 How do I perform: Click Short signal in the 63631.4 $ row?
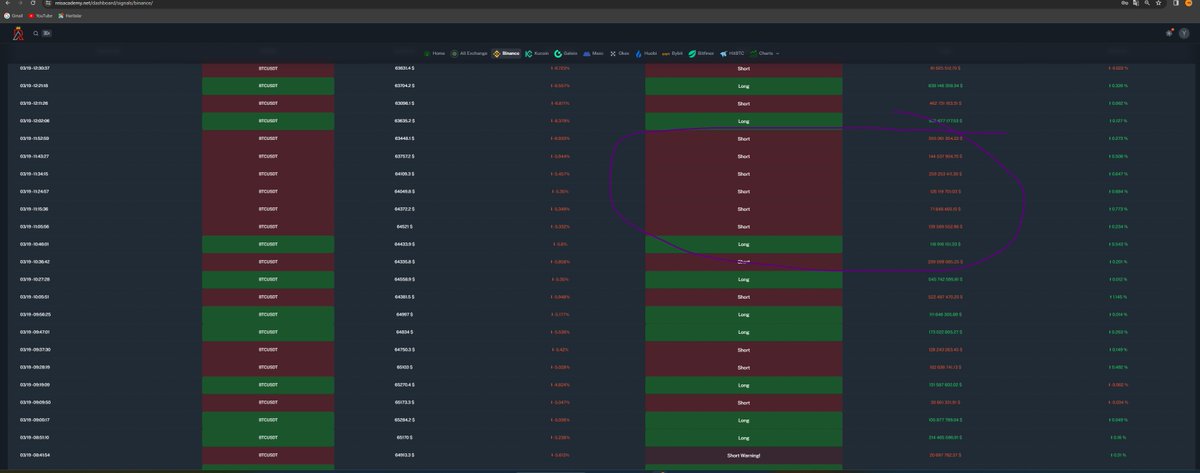coord(744,68)
